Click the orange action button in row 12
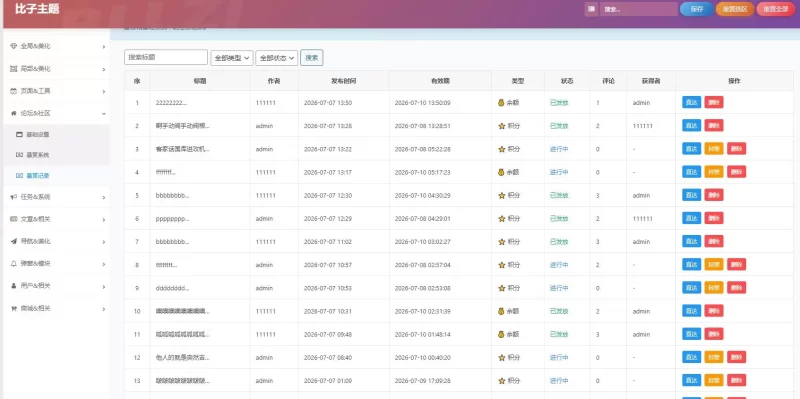The height and width of the screenshot is (399, 800). point(714,357)
